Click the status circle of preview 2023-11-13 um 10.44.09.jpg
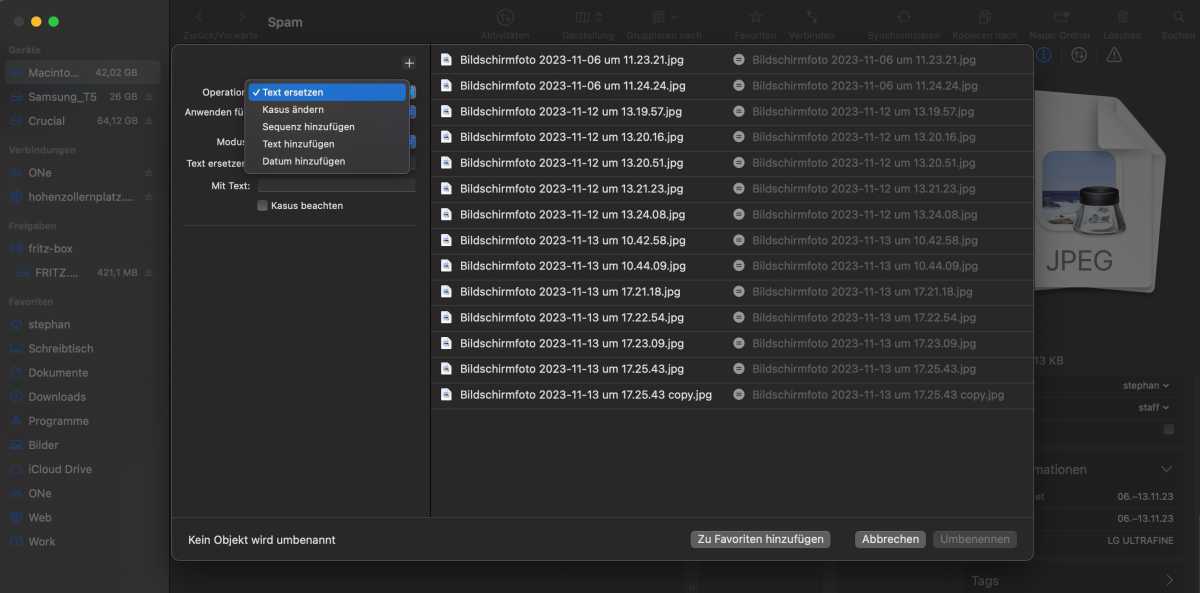 pos(738,266)
